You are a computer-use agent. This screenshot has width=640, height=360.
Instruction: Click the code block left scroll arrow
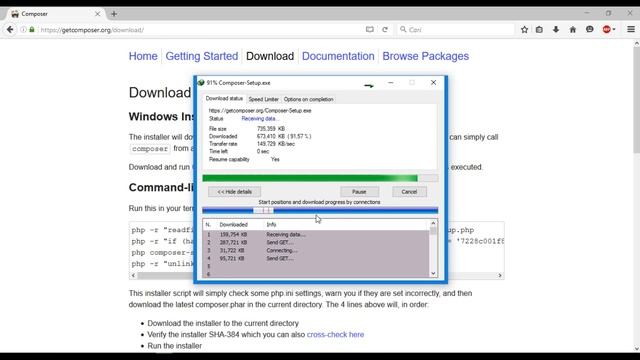click(133, 276)
